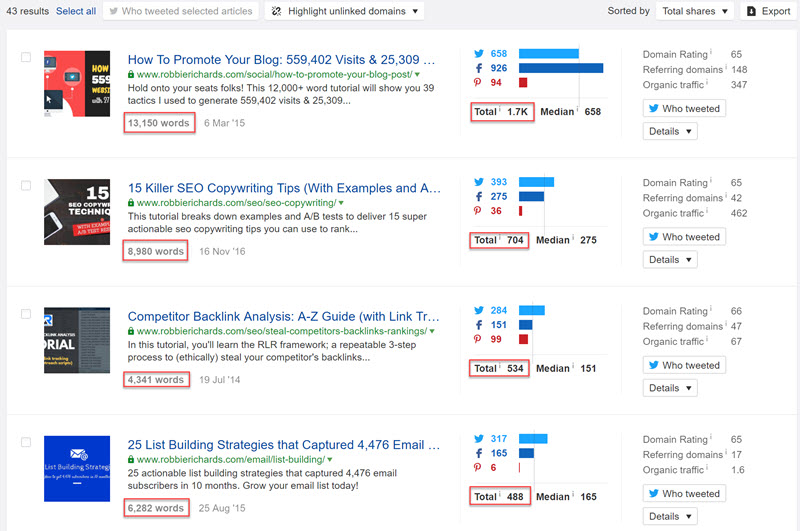Image resolution: width=800 pixels, height=531 pixels.
Task: Select checkbox for Competitor Backlink Analysis article
Action: (x=26, y=314)
